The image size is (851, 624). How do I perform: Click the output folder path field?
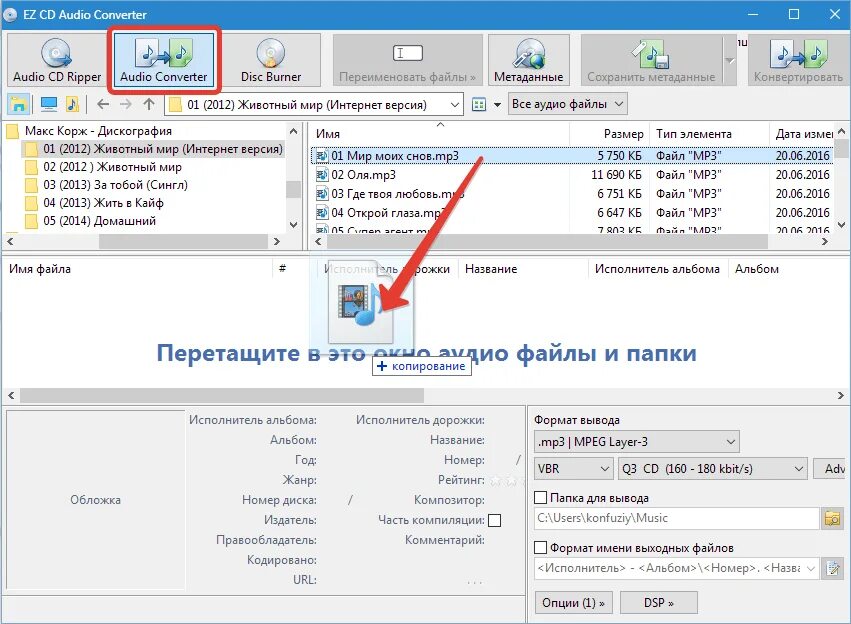[x=677, y=518]
